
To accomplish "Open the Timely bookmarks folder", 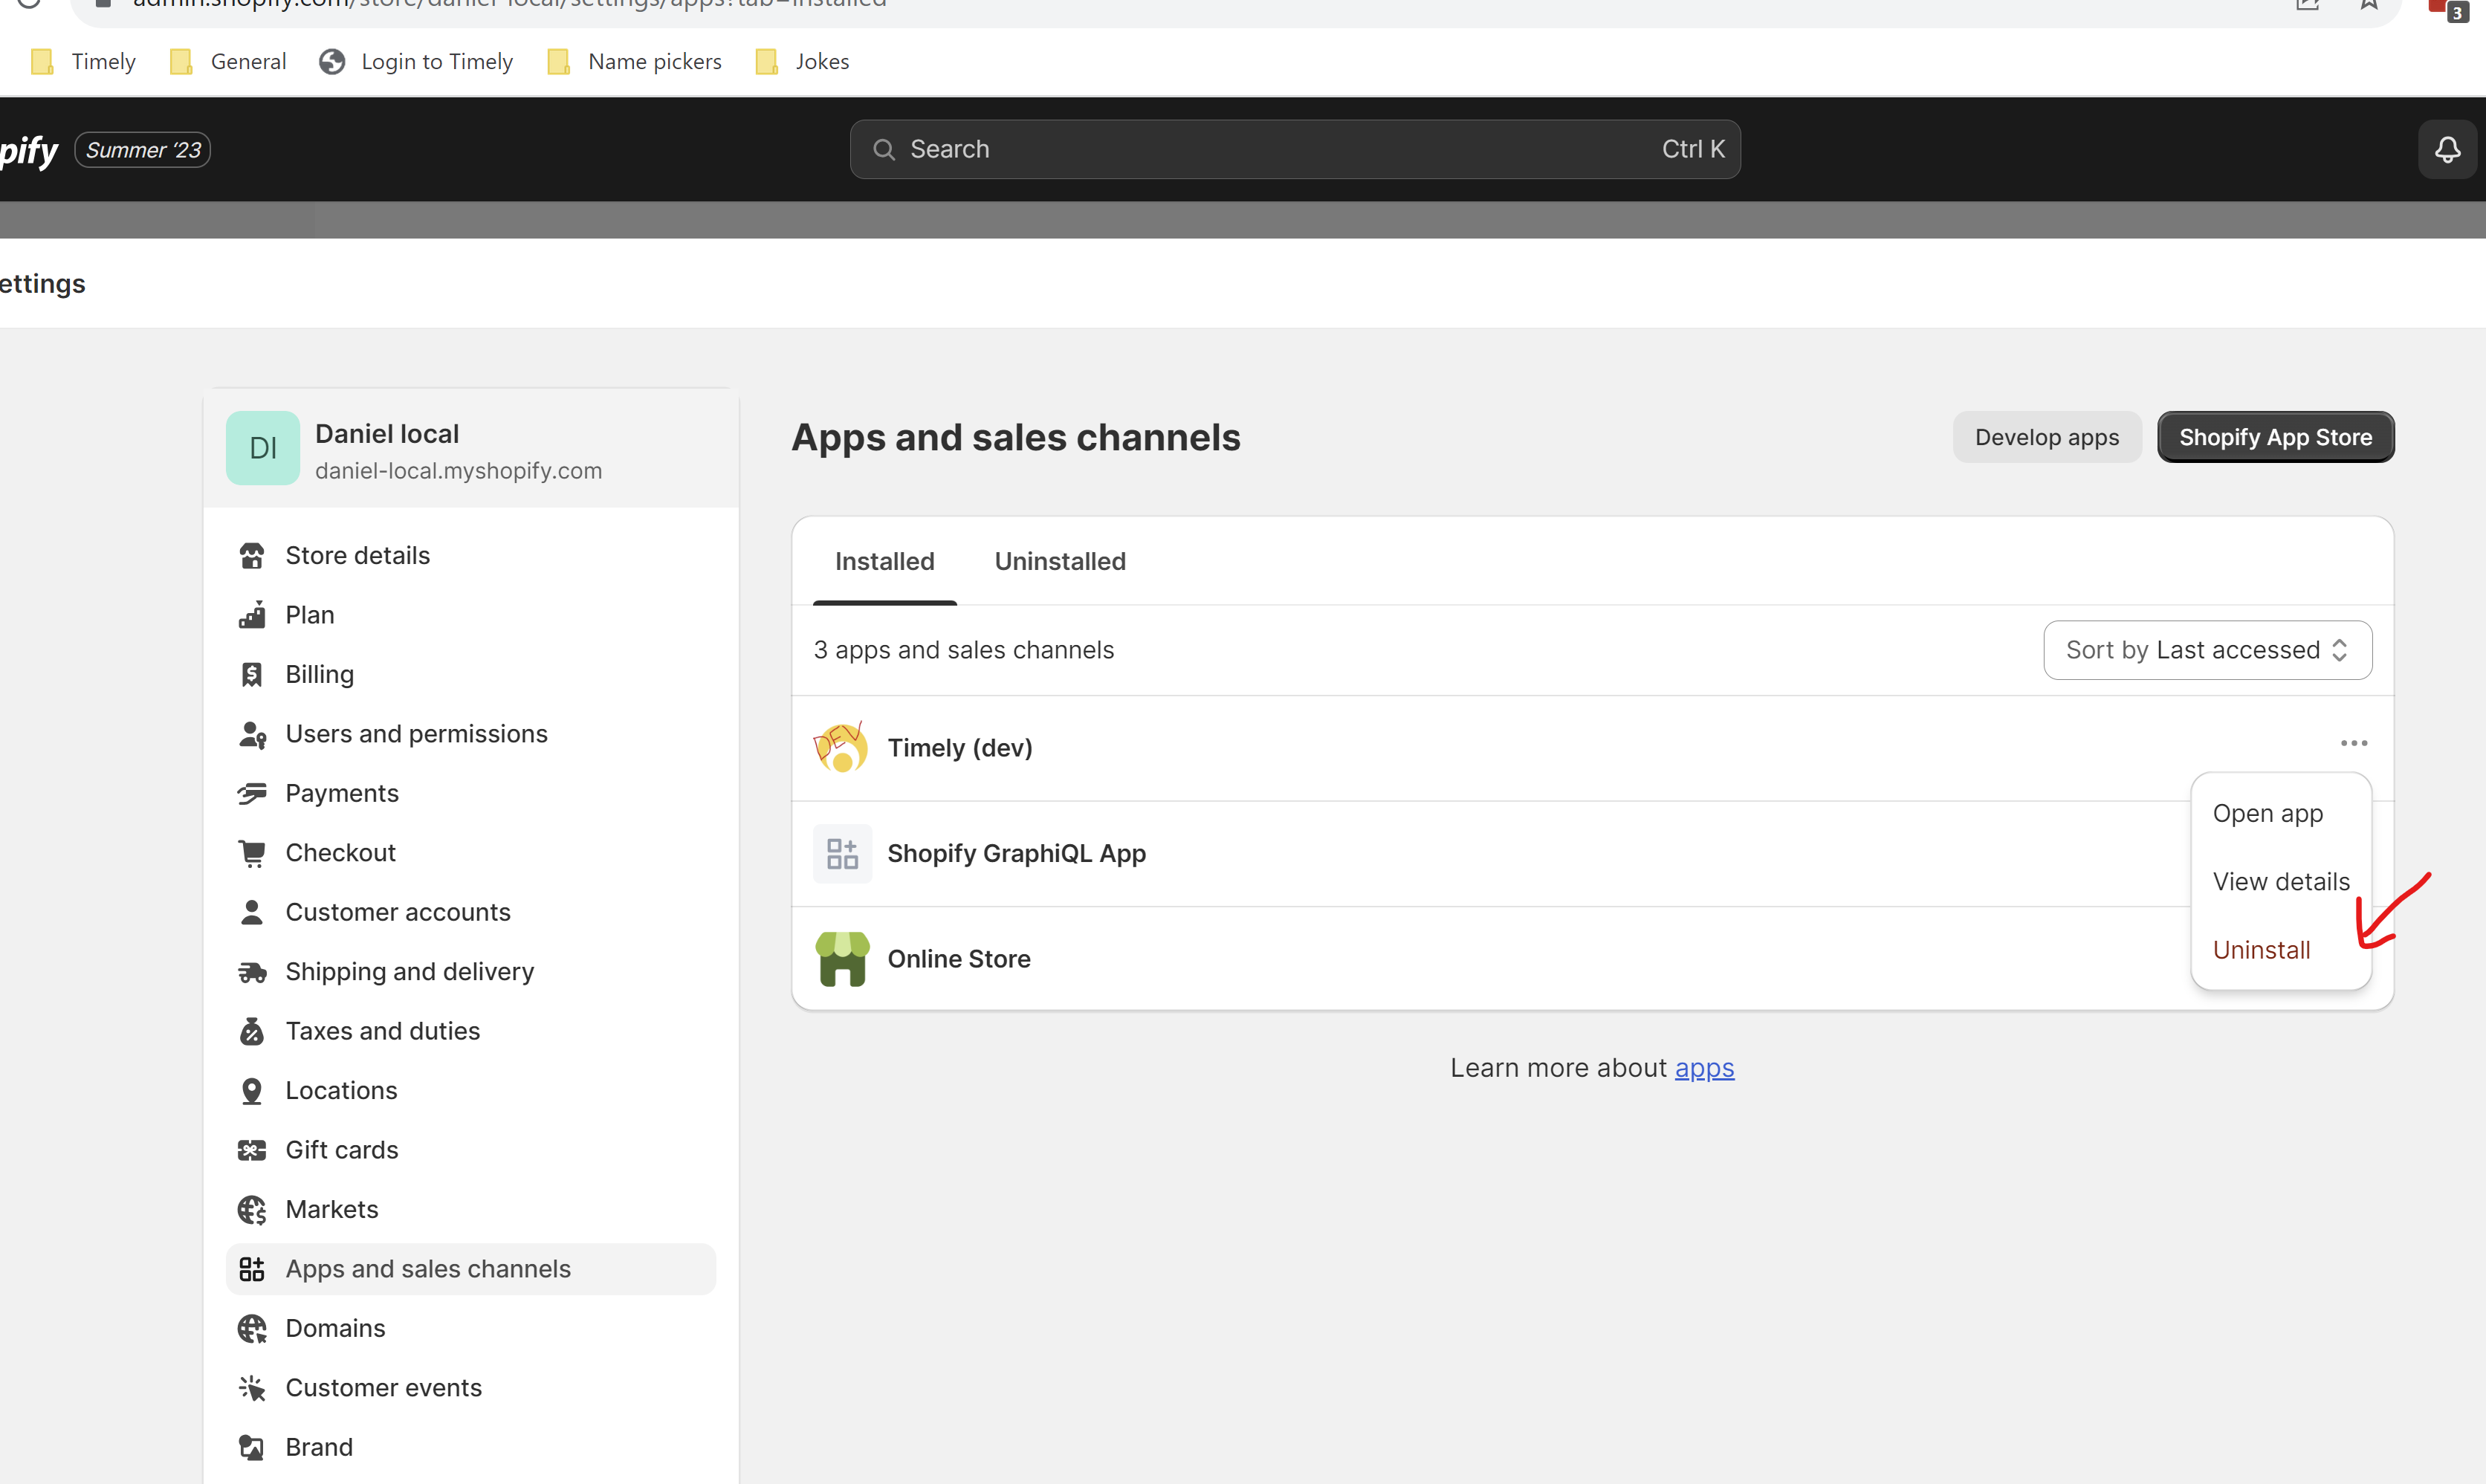I will point(84,62).
